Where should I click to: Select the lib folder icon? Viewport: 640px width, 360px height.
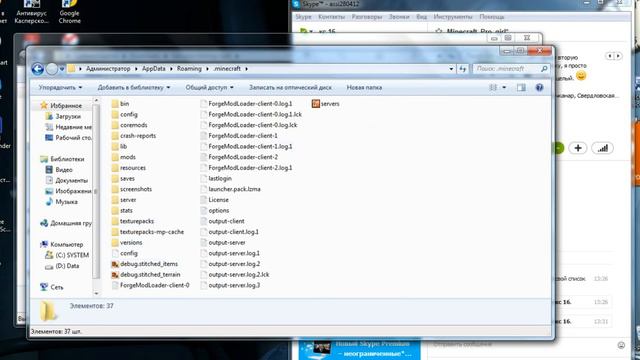[115, 146]
